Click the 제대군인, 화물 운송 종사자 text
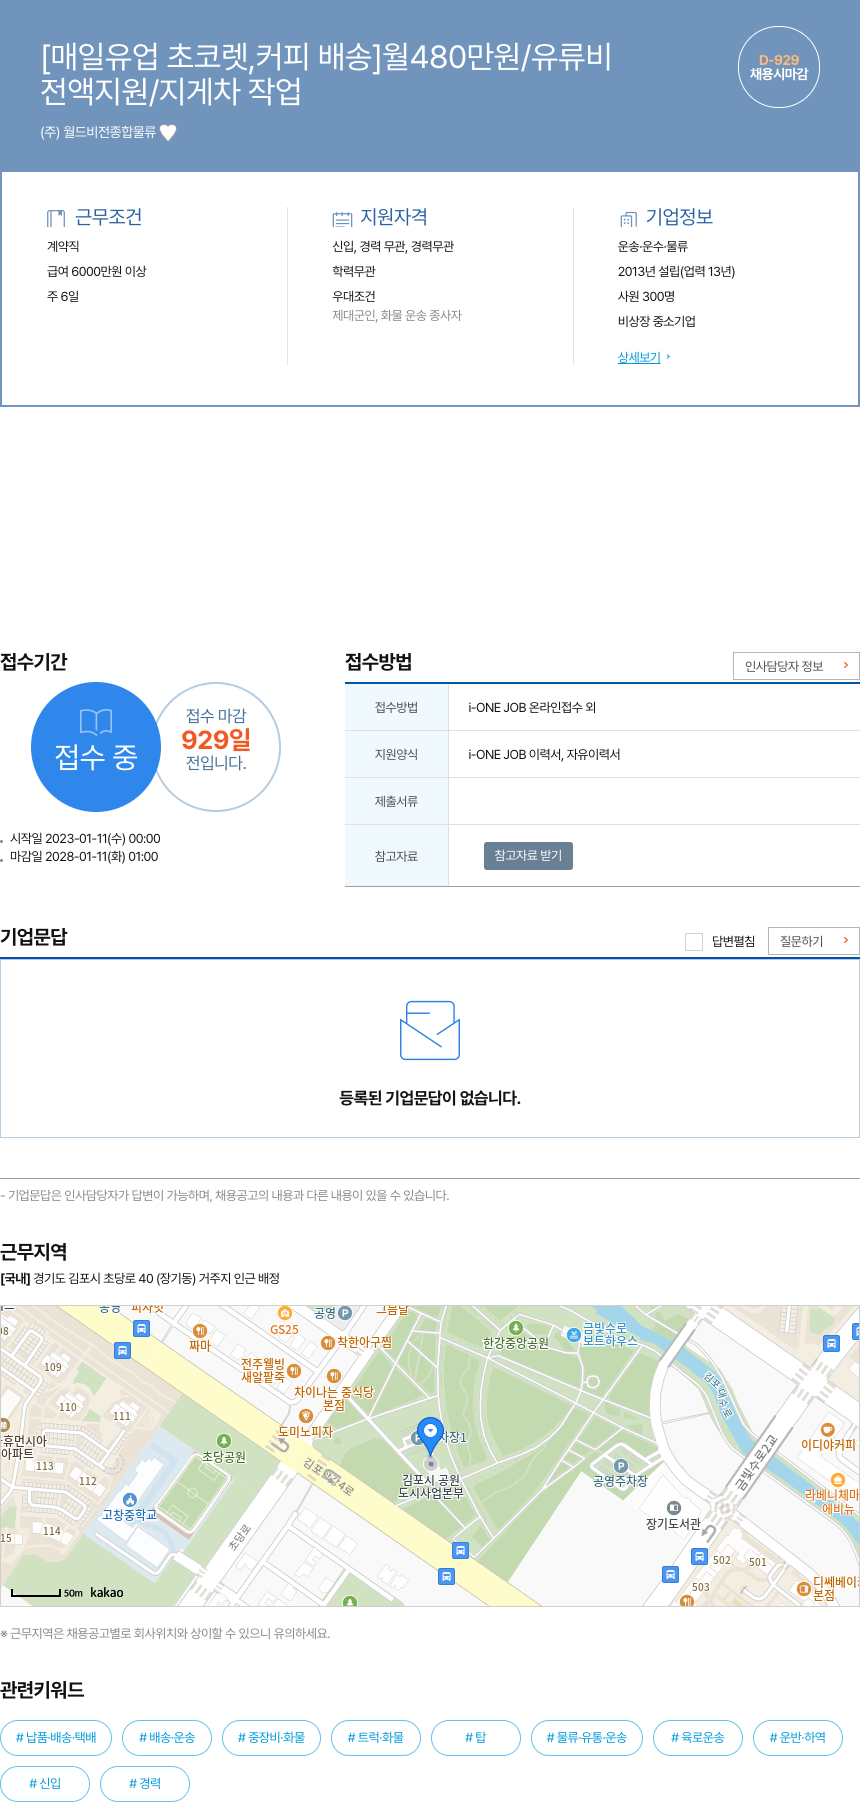The image size is (860, 1803). 397,315
